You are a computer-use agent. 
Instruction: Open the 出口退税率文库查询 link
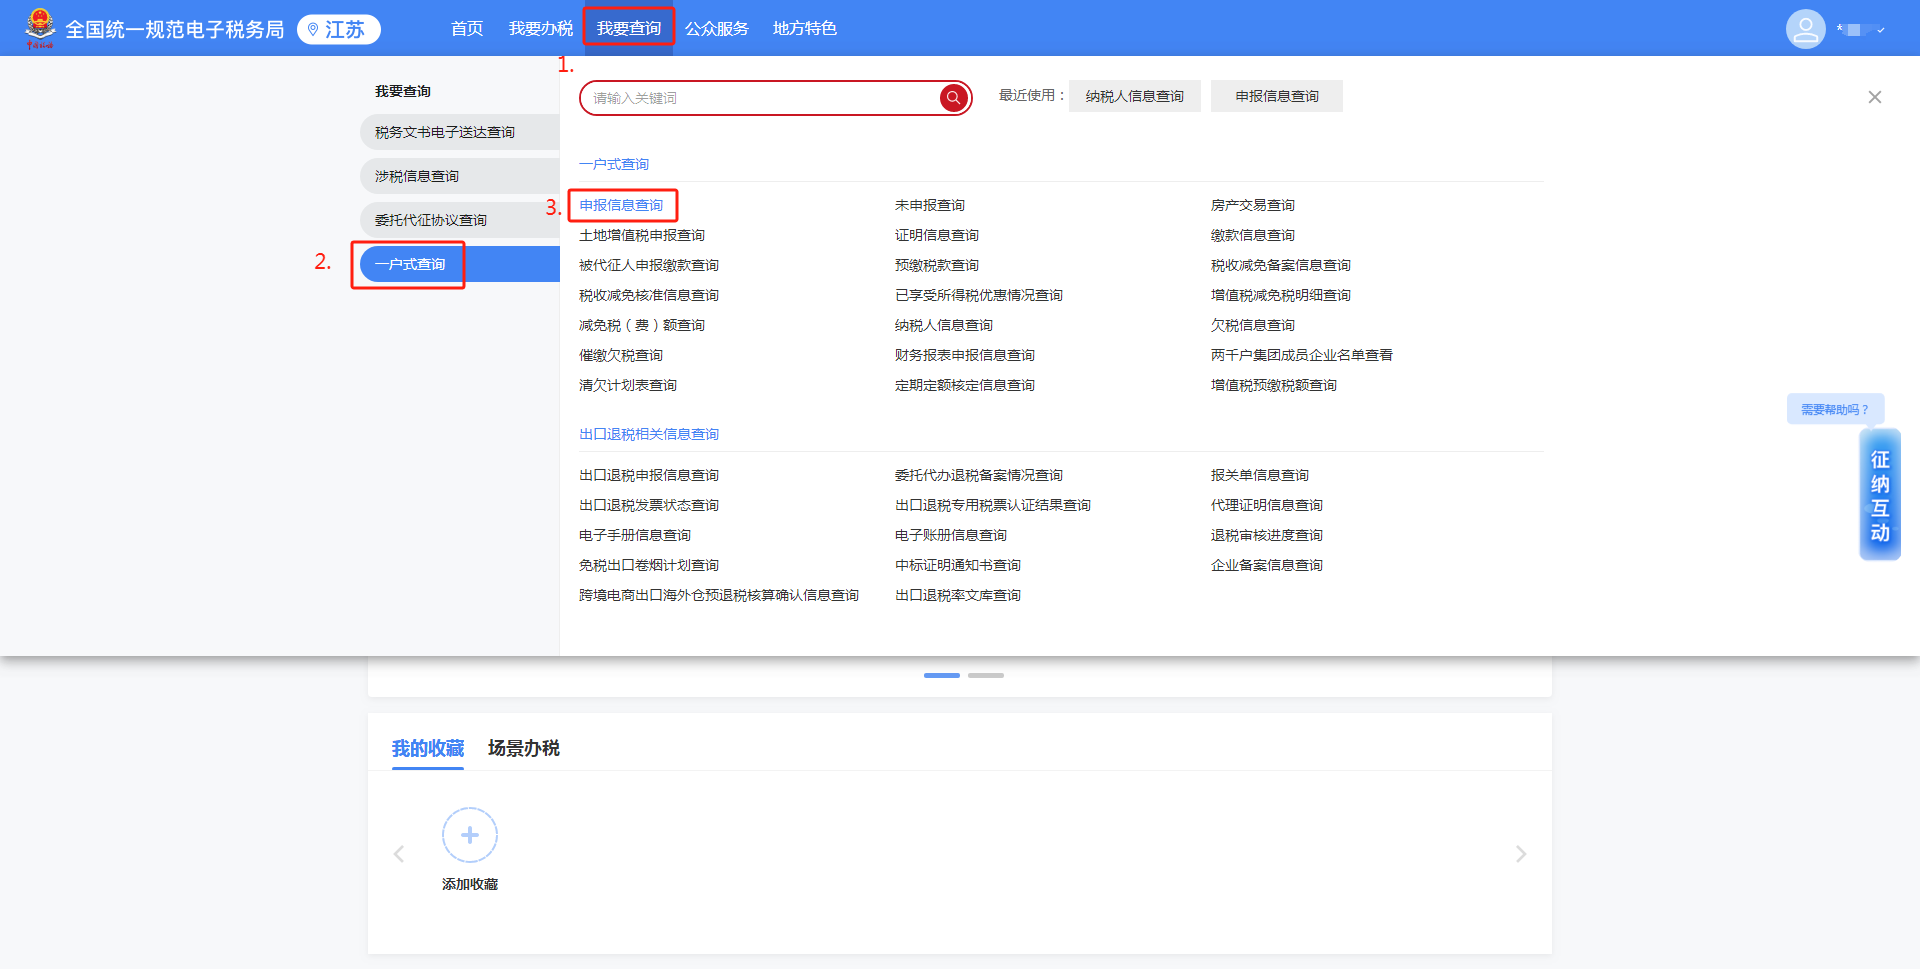click(957, 595)
